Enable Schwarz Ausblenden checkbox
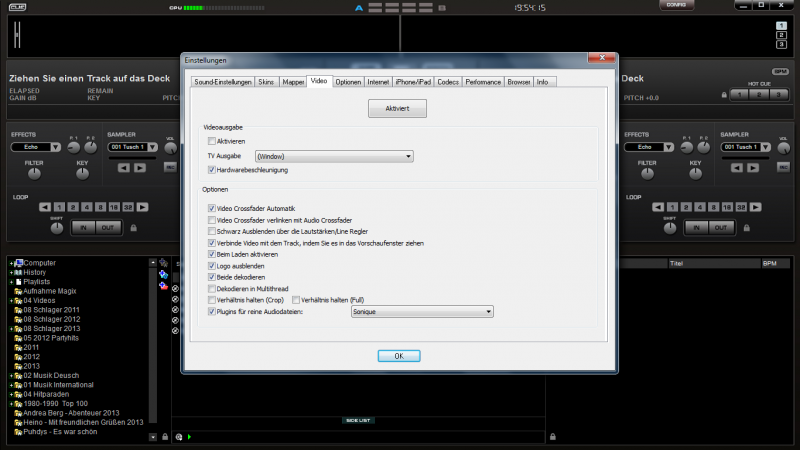Image resolution: width=800 pixels, height=450 pixels. tap(212, 232)
